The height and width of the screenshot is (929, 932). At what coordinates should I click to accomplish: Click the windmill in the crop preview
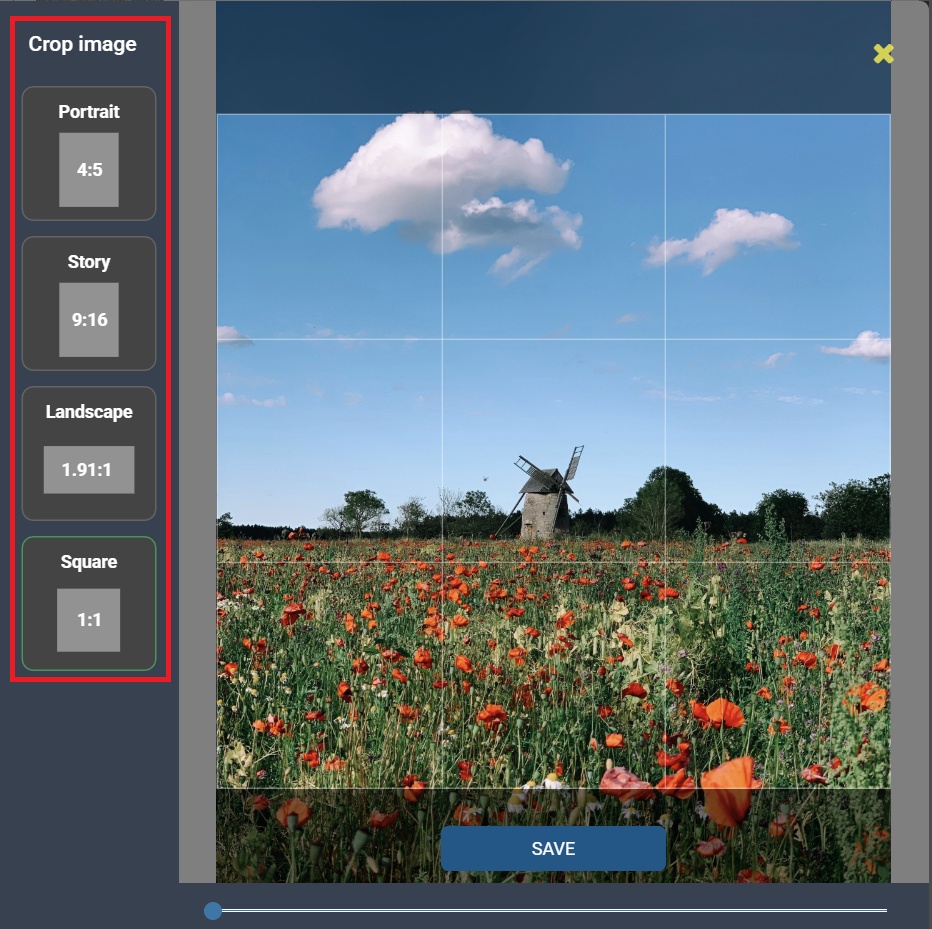coord(544,493)
